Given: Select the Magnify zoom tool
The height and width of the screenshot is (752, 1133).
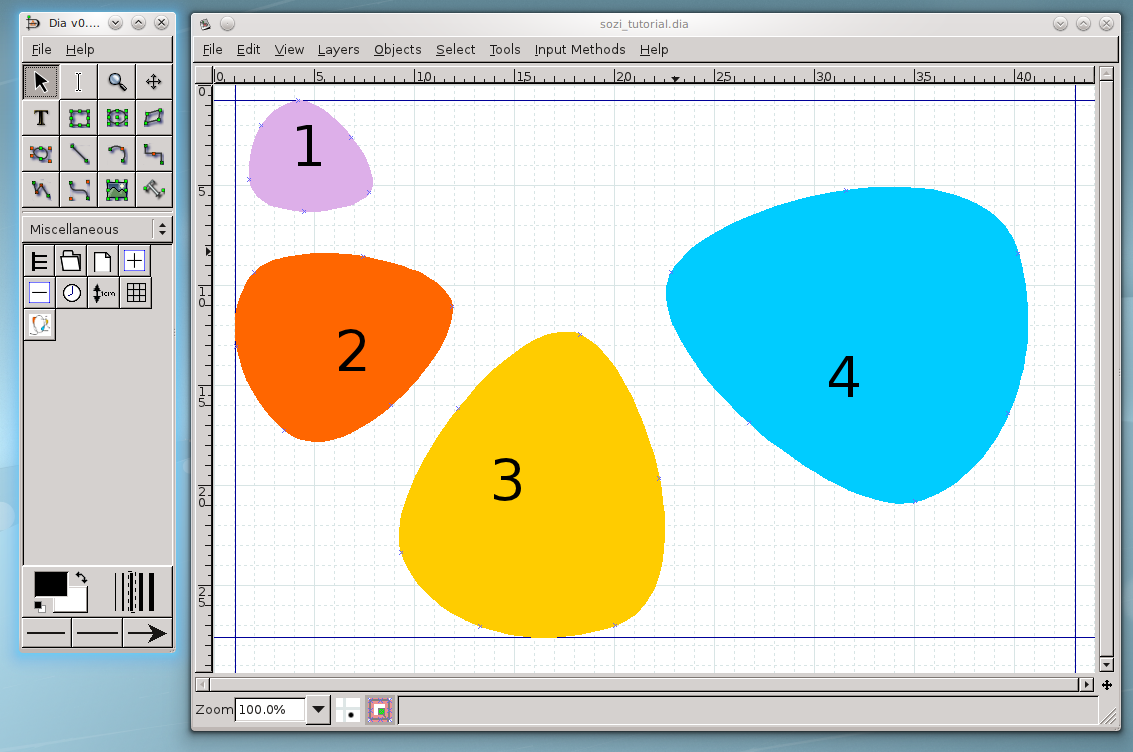Looking at the screenshot, I should [x=117, y=82].
